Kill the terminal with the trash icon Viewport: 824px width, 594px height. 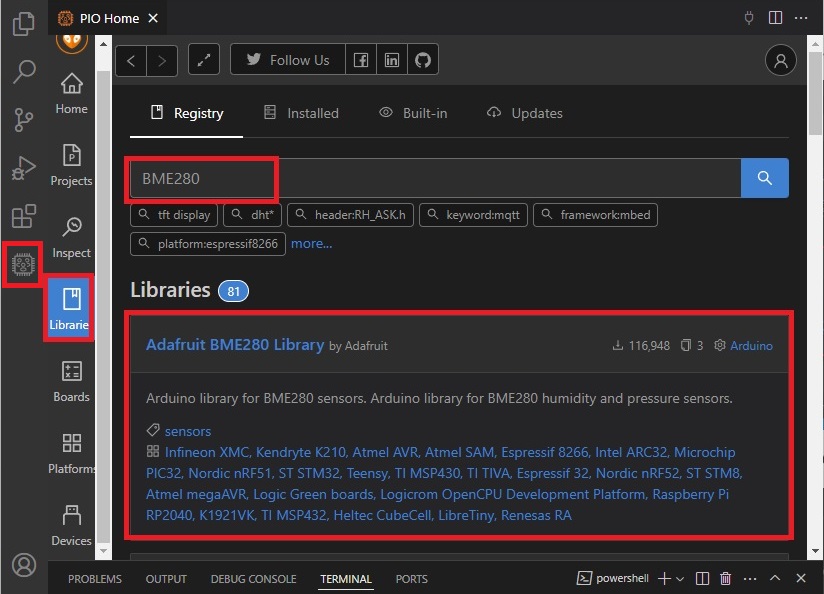(x=725, y=578)
